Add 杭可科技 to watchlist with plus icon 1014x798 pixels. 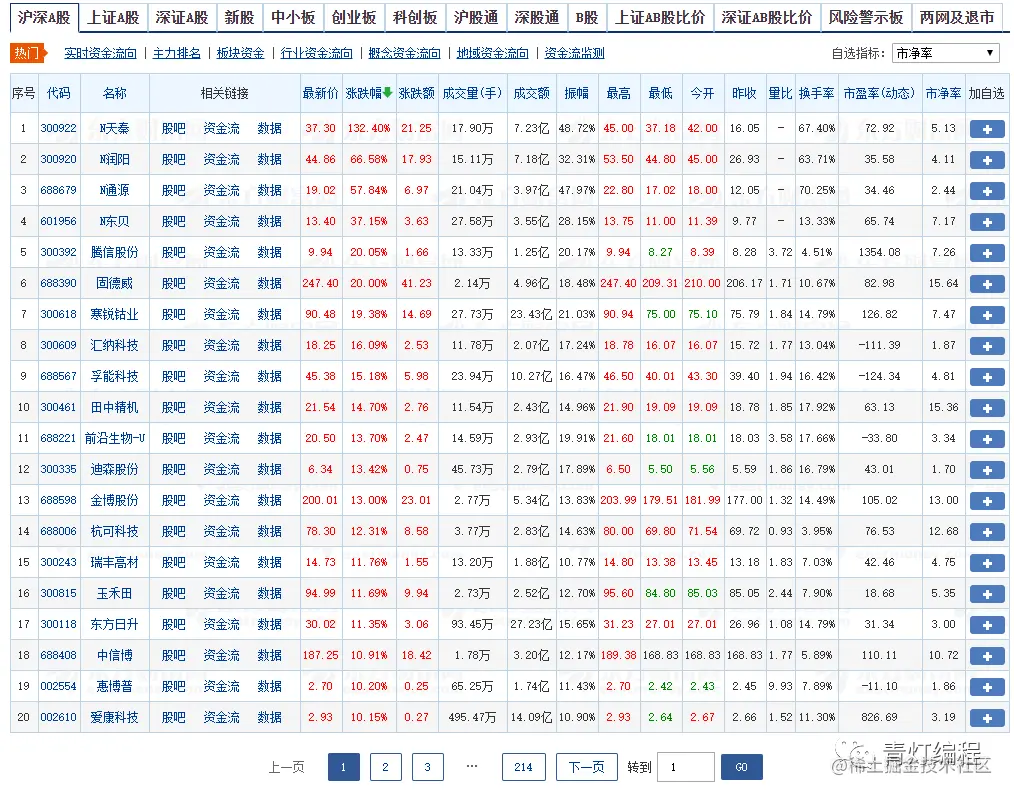coord(987,531)
